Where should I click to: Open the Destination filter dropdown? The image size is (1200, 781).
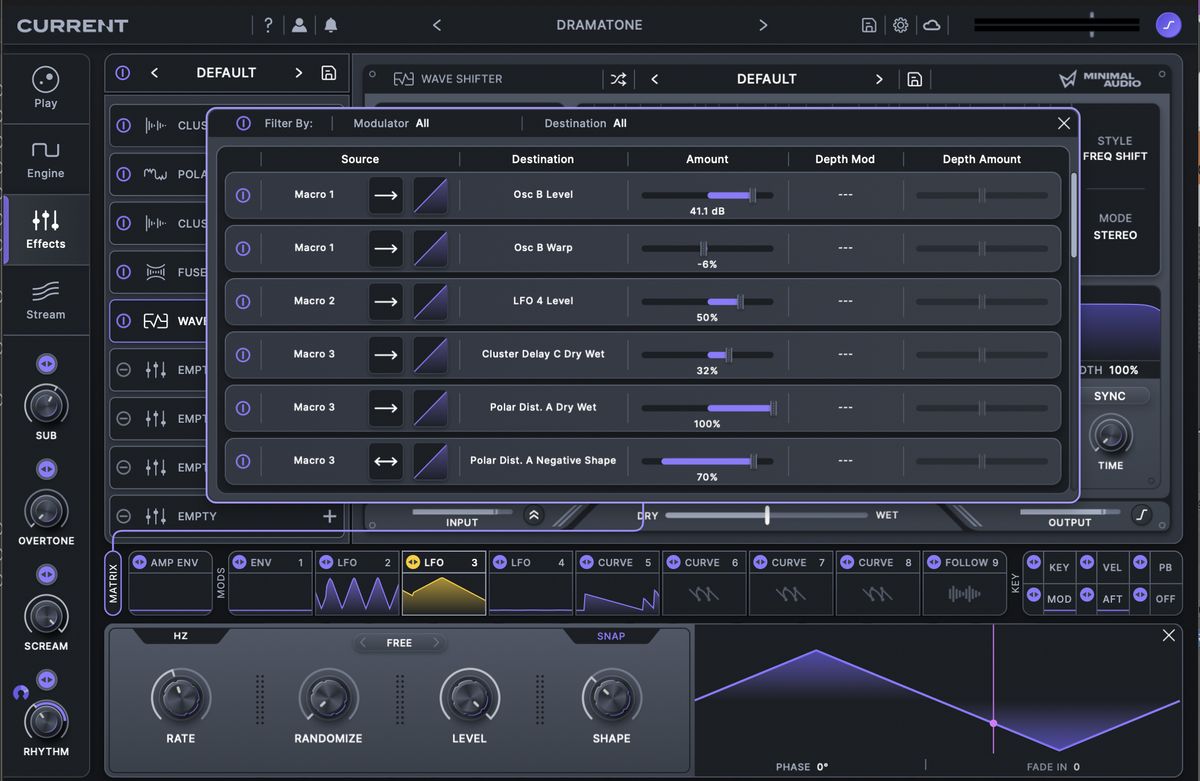[x=621, y=123]
